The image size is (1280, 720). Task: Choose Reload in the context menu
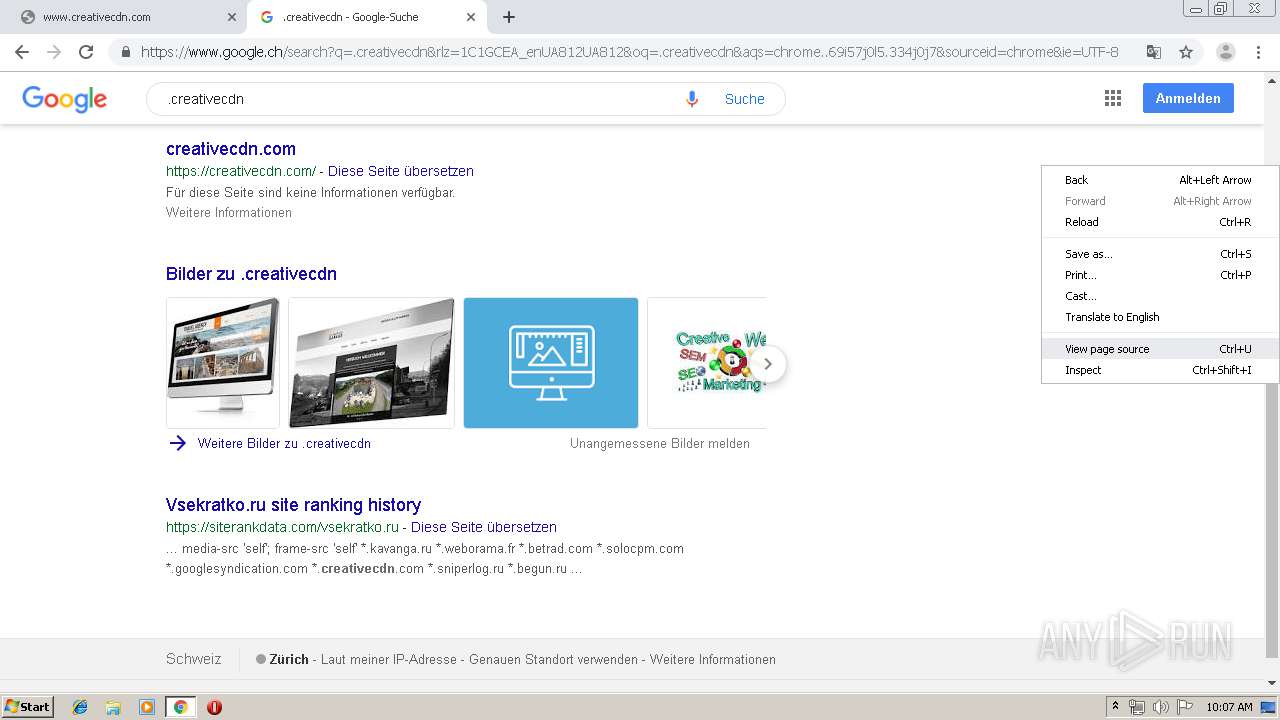(1160, 222)
